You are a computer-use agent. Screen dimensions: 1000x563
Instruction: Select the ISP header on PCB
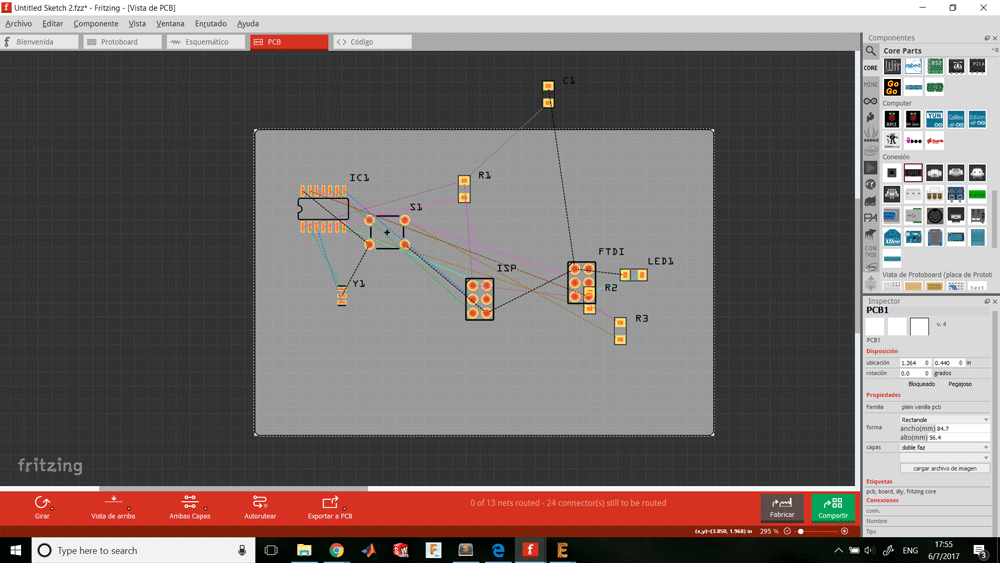tap(480, 299)
